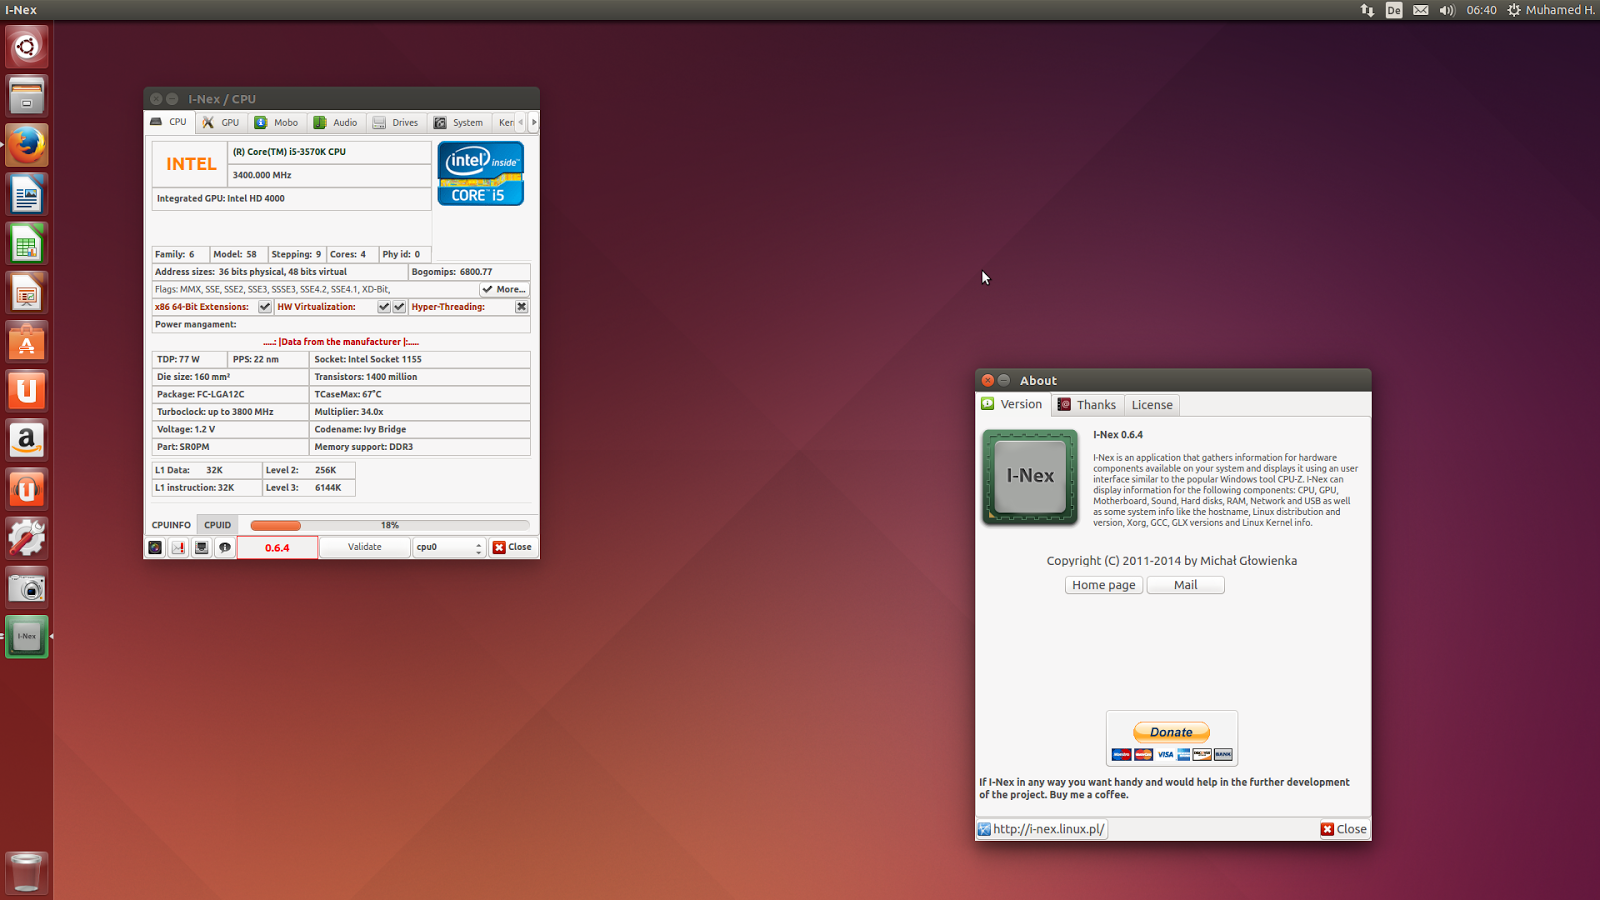Viewport: 1600px width, 900px height.
Task: Click the monitor icon in I-Nex bottom bar
Action: tap(201, 547)
